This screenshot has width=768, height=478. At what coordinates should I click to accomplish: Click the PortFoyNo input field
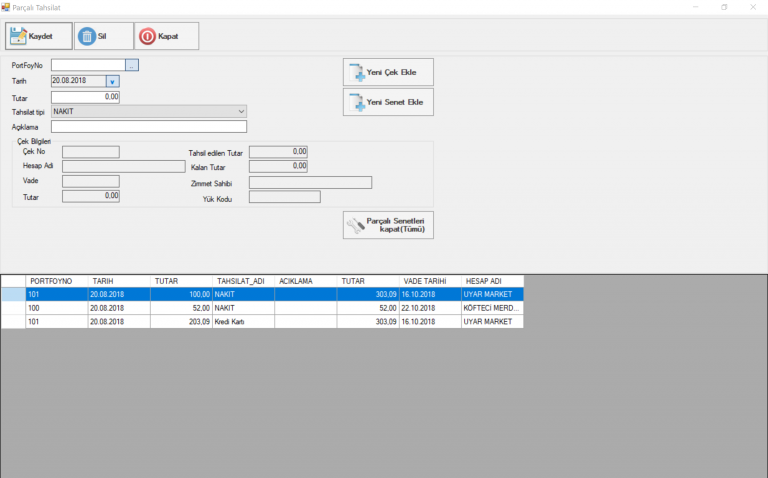click(88, 66)
